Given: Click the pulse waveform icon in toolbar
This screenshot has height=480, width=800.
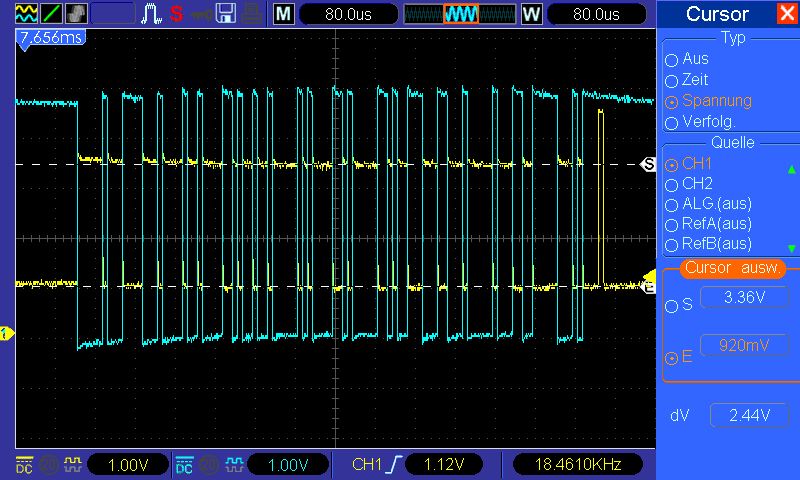Looking at the screenshot, I should [151, 14].
